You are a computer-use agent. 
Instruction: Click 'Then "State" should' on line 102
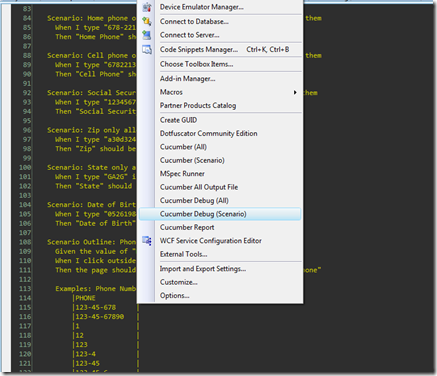(x=94, y=186)
